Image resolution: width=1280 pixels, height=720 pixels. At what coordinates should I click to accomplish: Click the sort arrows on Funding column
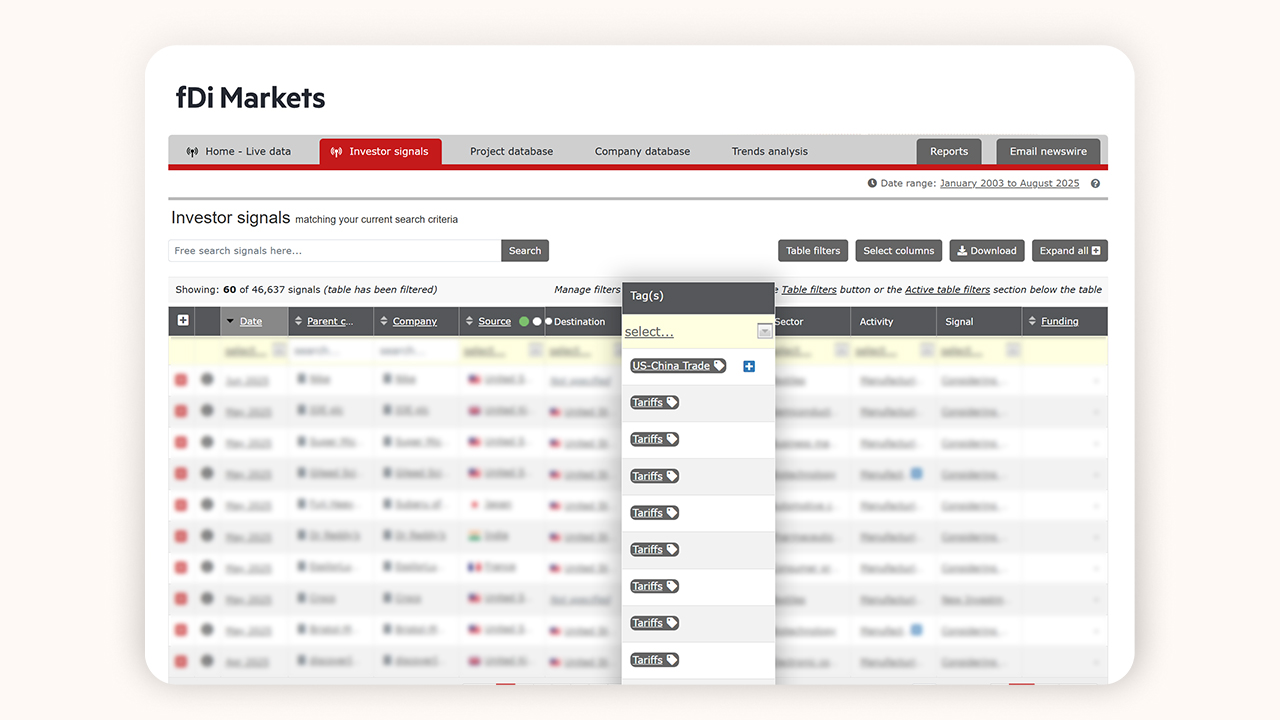pos(1032,322)
